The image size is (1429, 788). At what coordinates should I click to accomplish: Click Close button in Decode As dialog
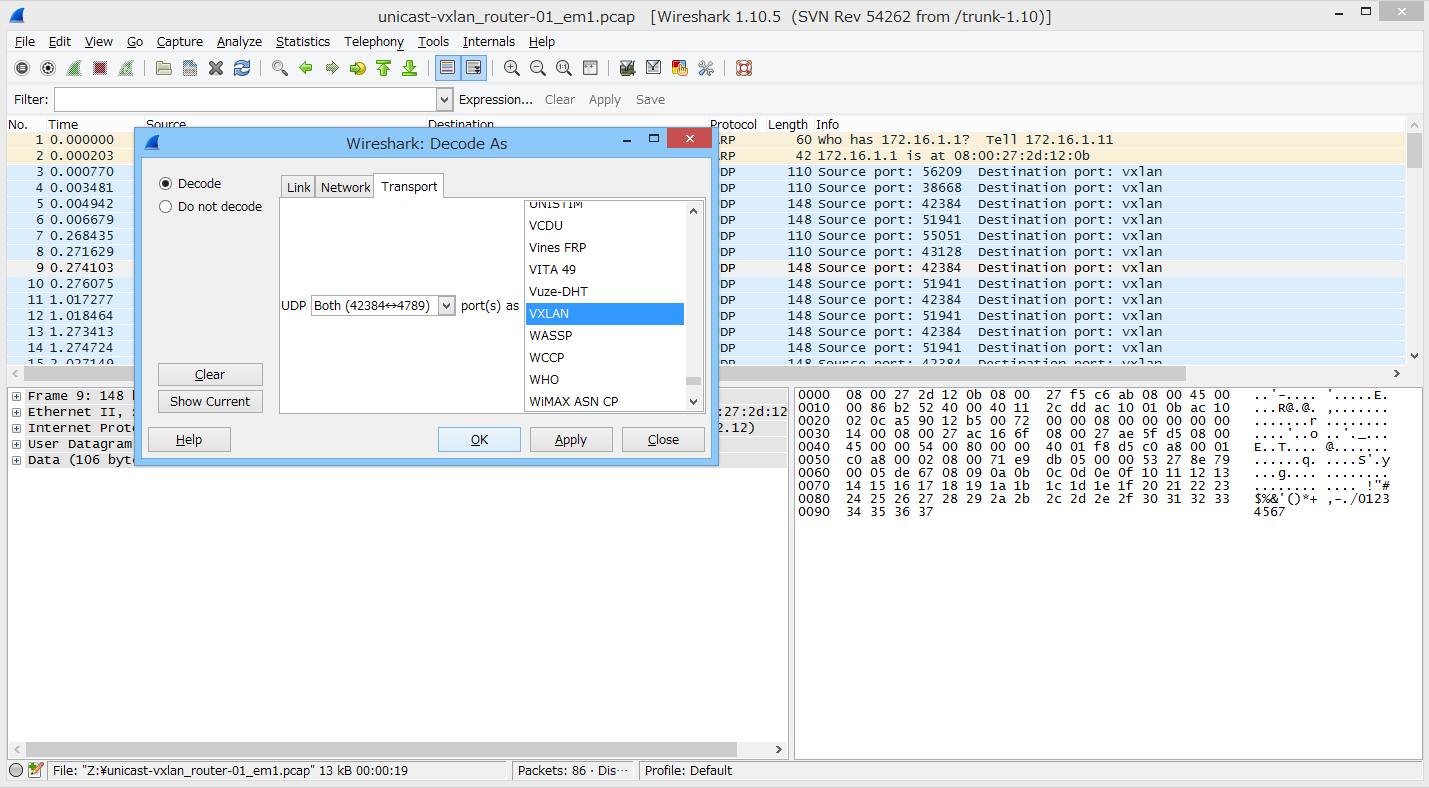(x=663, y=440)
